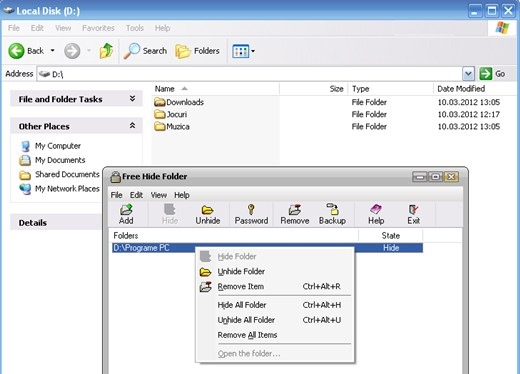Click the Windows flag logo in Explorer
520x374 pixels.
[x=502, y=28]
